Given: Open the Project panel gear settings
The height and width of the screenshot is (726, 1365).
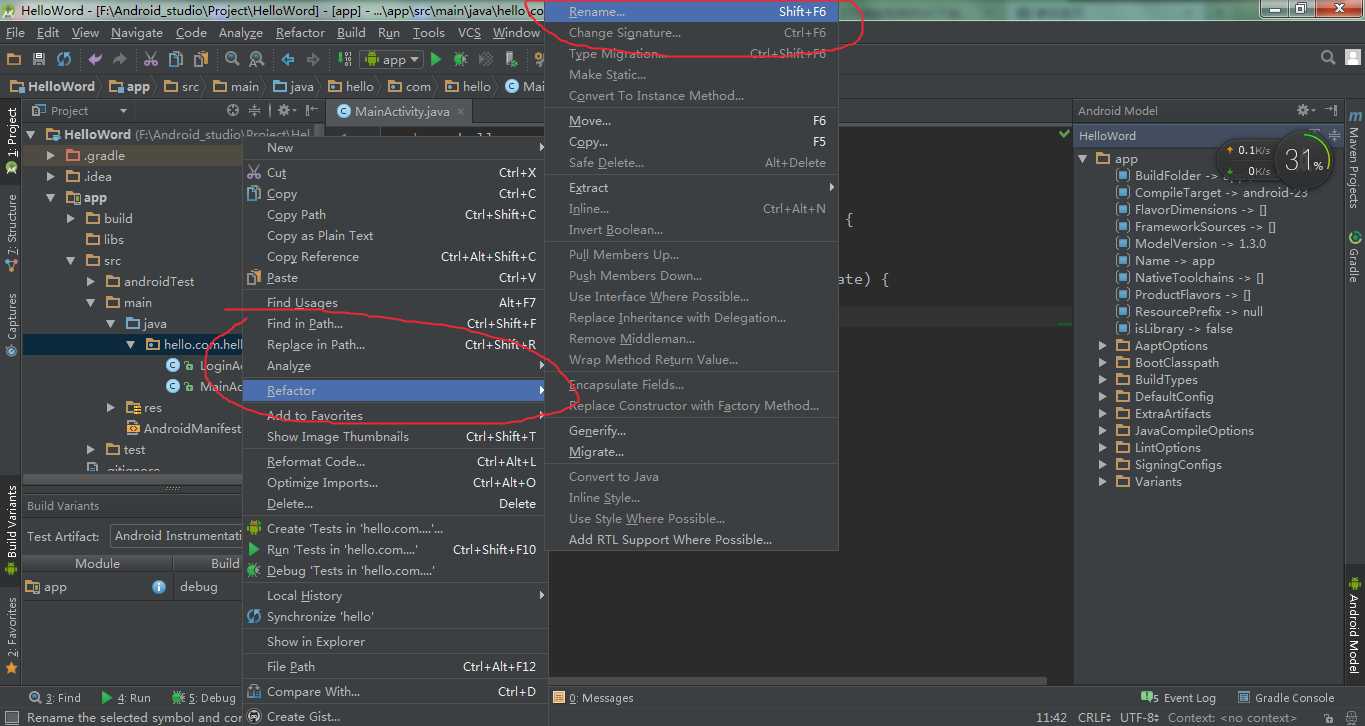Looking at the screenshot, I should pyautogui.click(x=286, y=111).
